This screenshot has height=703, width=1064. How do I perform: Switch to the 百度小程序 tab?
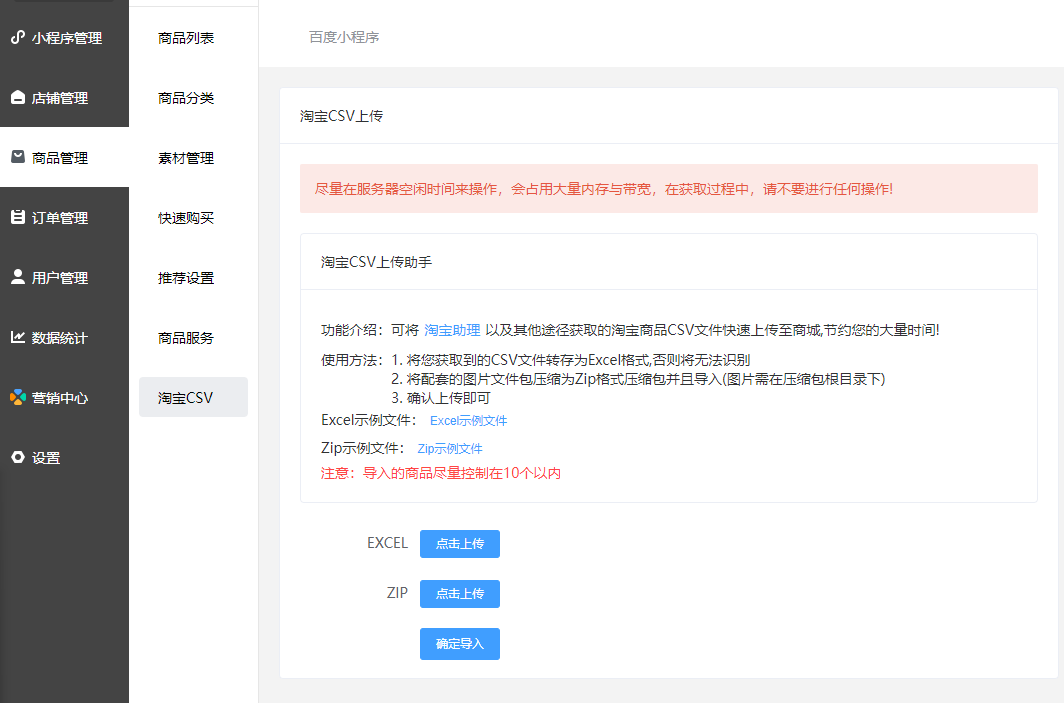(344, 37)
